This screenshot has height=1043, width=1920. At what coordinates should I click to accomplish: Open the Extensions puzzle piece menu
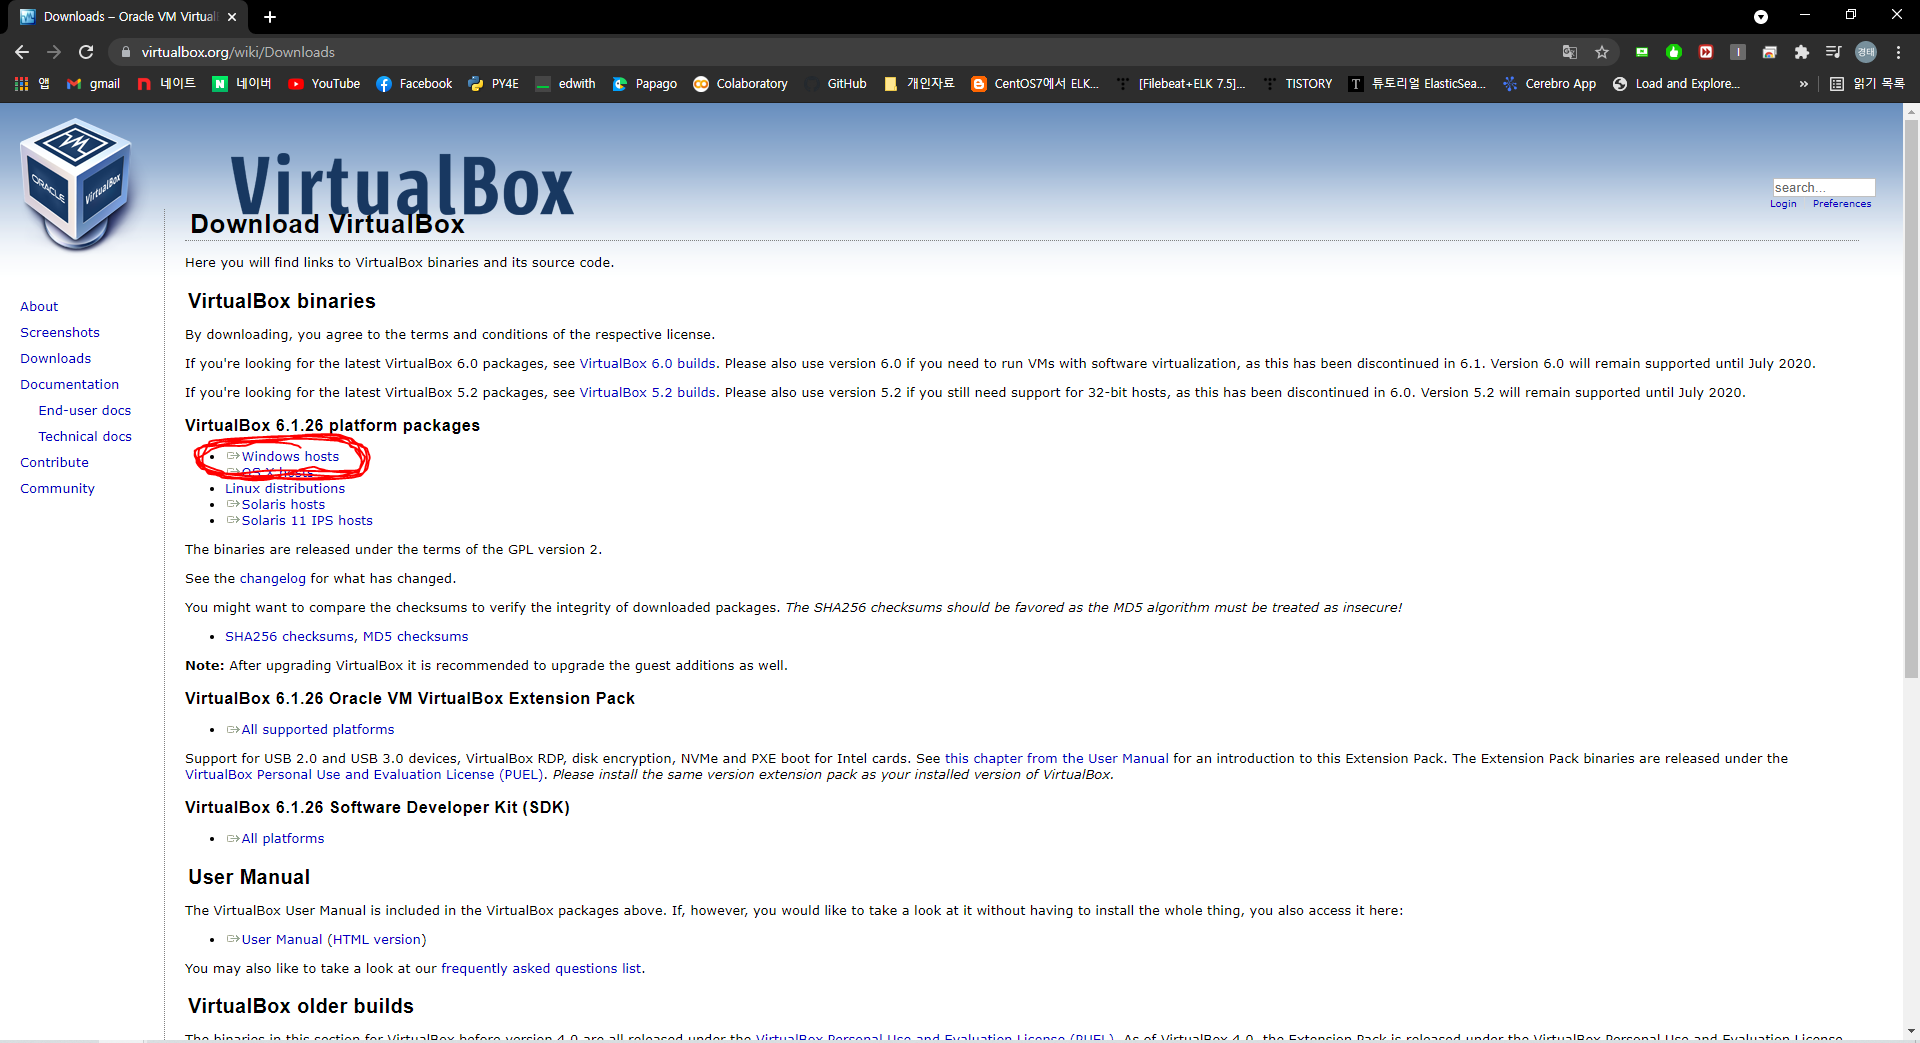coord(1802,52)
